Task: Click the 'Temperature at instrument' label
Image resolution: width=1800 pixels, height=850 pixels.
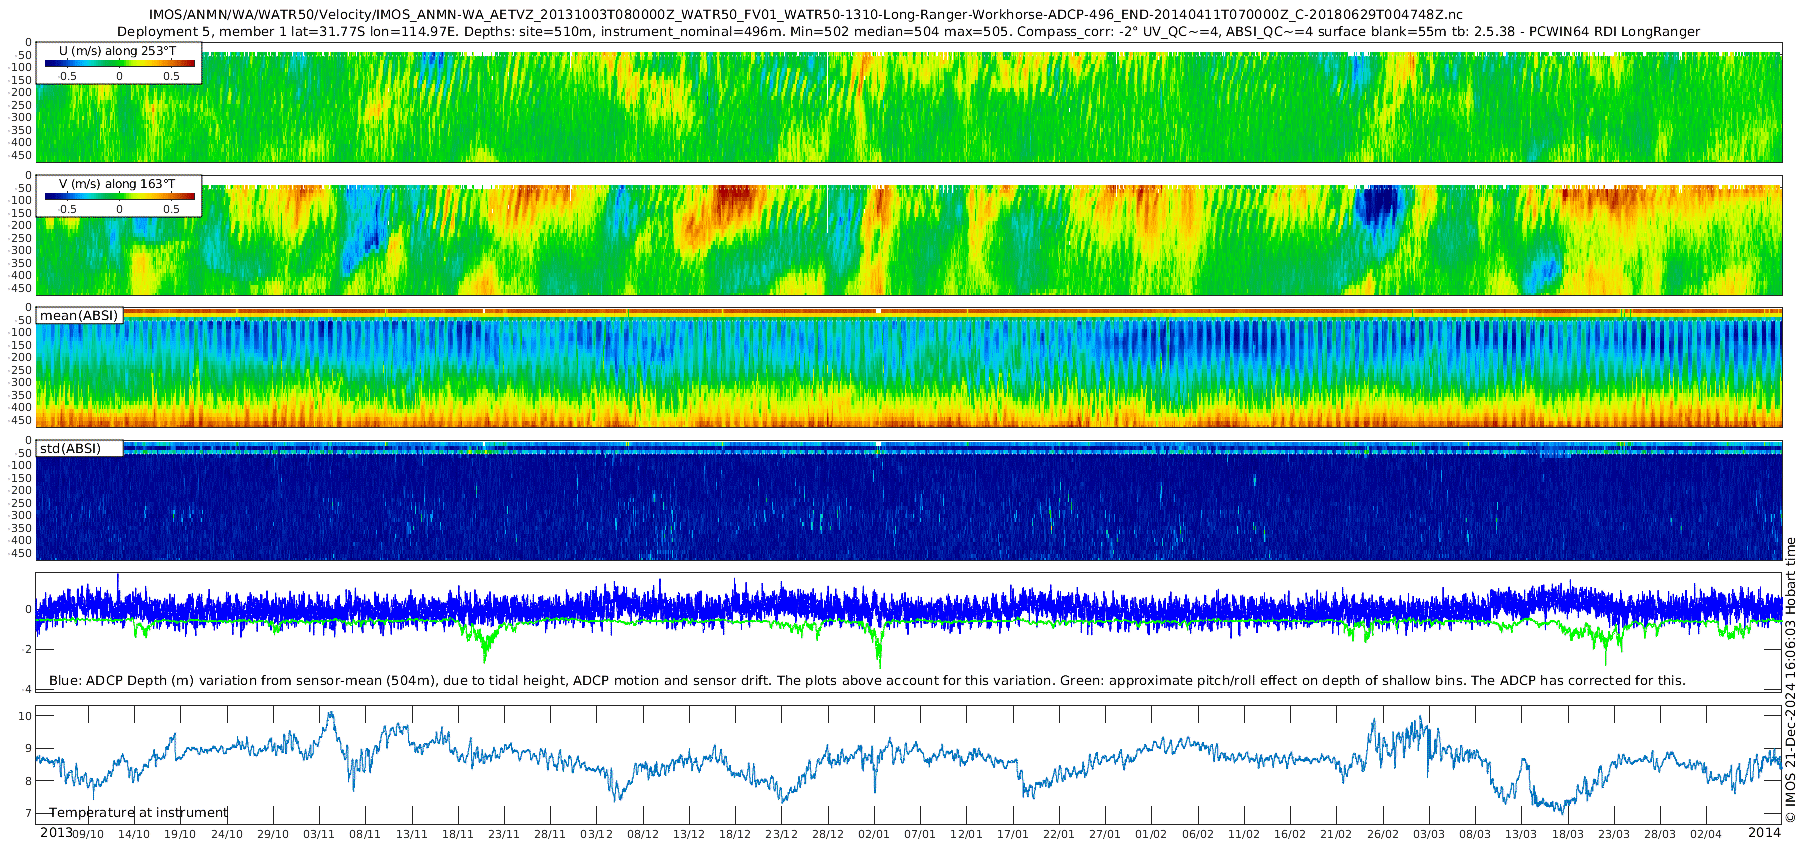Action: 138,813
